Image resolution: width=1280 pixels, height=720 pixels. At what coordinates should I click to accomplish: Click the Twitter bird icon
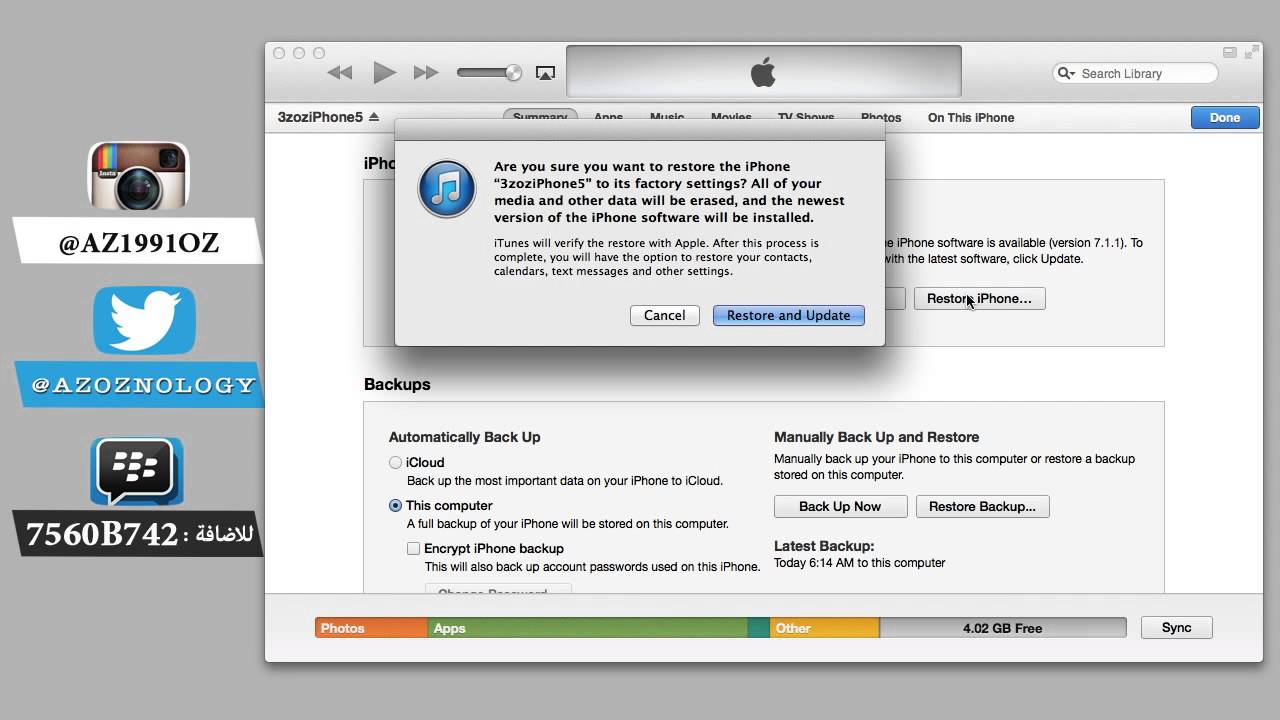(x=145, y=321)
